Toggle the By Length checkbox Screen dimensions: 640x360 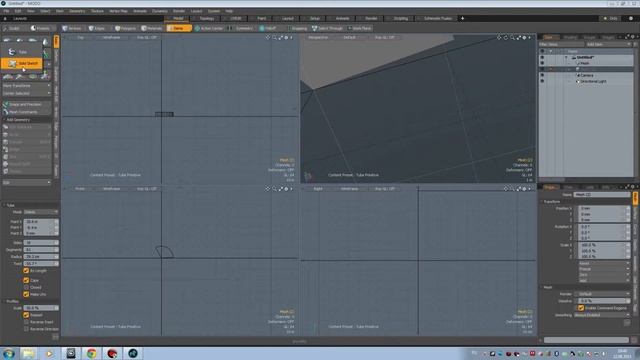point(26,271)
